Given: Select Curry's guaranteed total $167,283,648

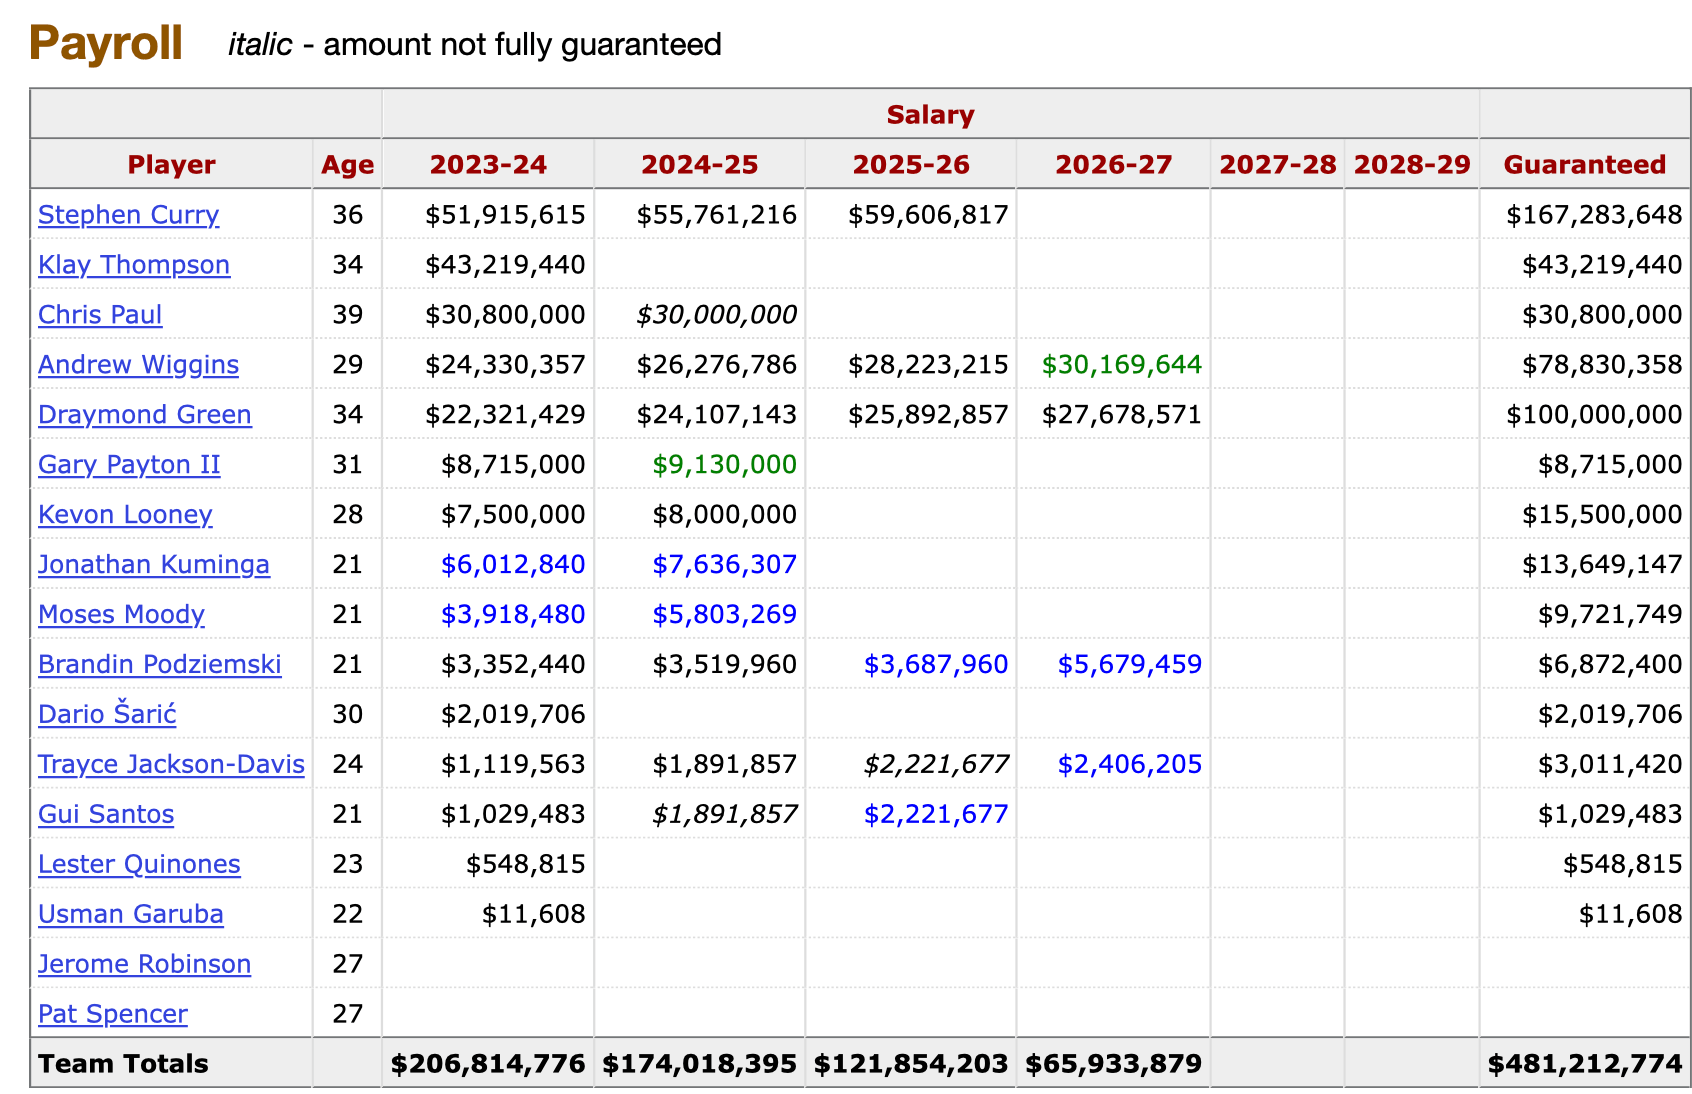Looking at the screenshot, I should pos(1594,215).
